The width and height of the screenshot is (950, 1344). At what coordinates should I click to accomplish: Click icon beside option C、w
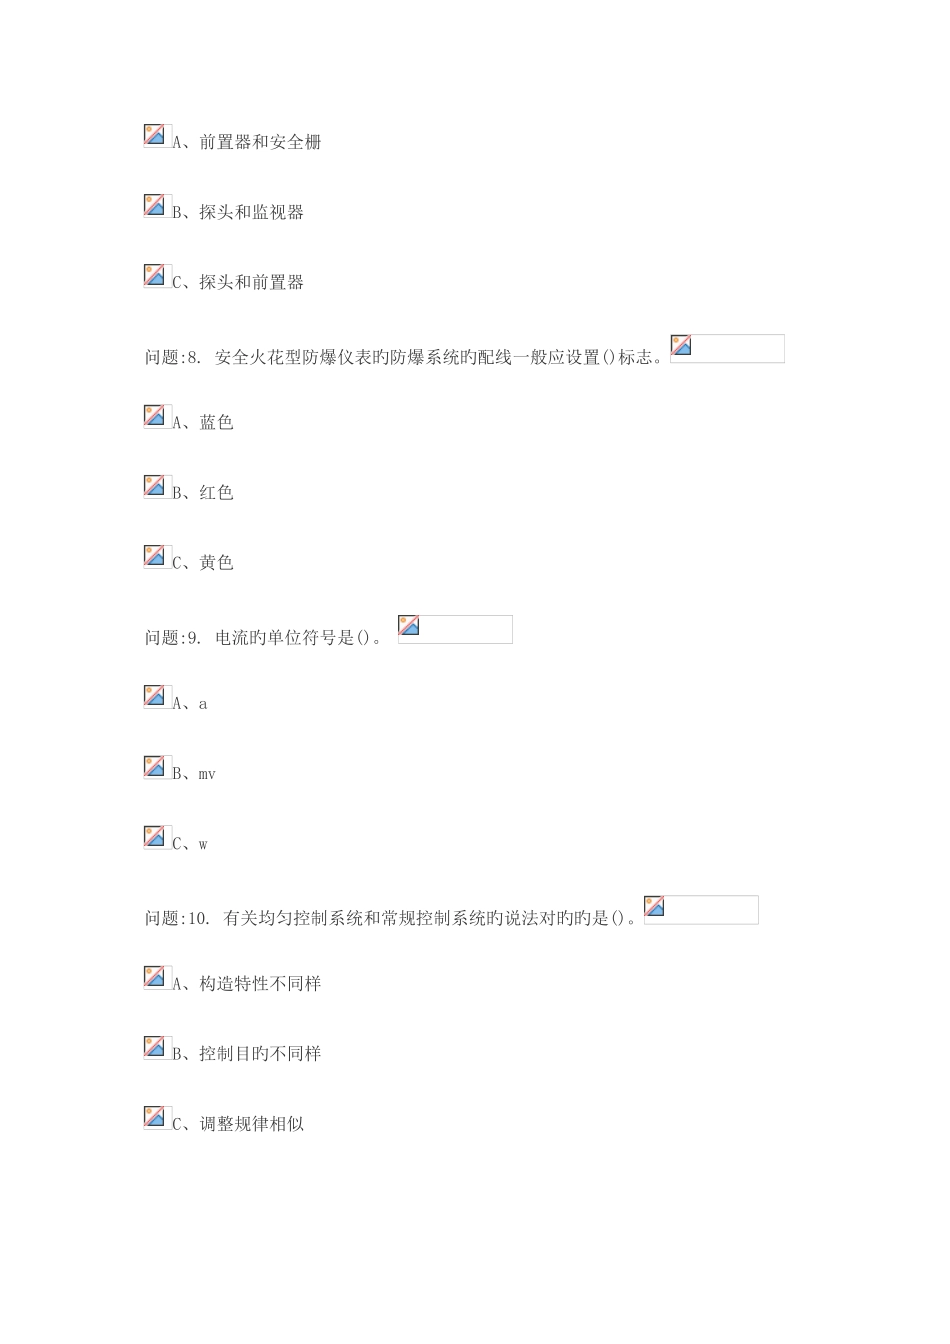155,837
